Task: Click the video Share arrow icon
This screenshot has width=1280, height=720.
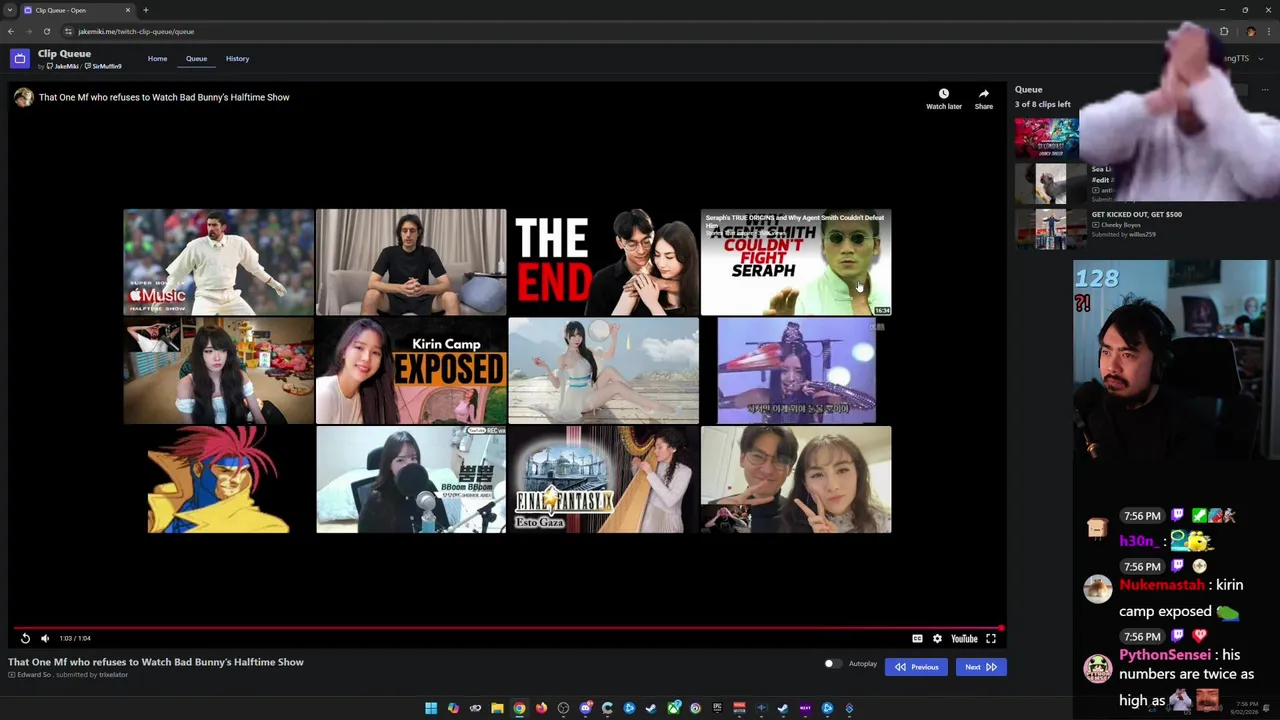Action: tap(984, 93)
